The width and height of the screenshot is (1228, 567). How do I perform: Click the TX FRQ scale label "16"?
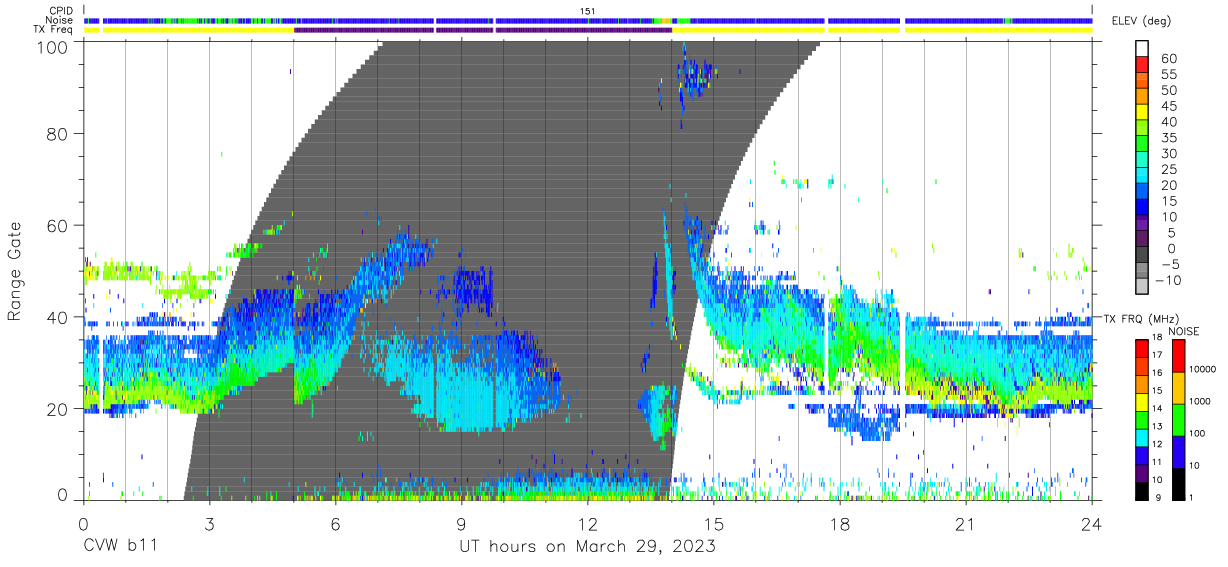(1156, 373)
